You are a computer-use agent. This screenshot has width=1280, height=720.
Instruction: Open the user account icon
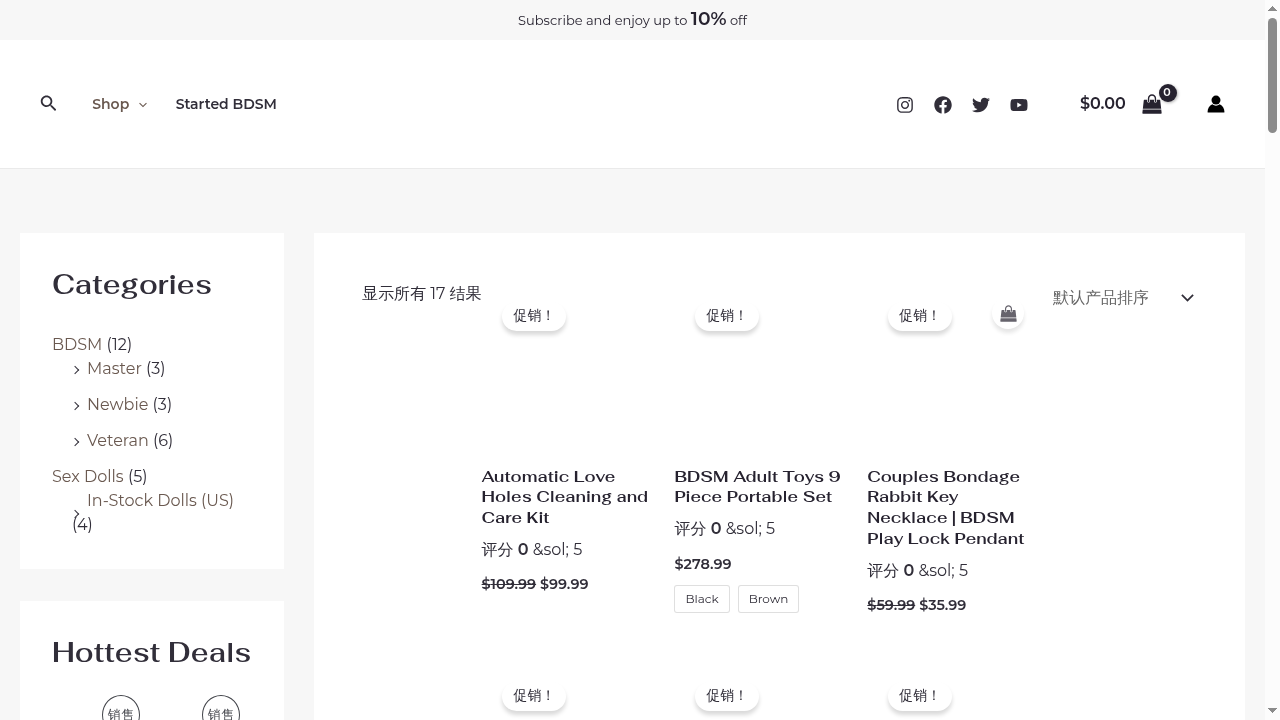(x=1216, y=104)
